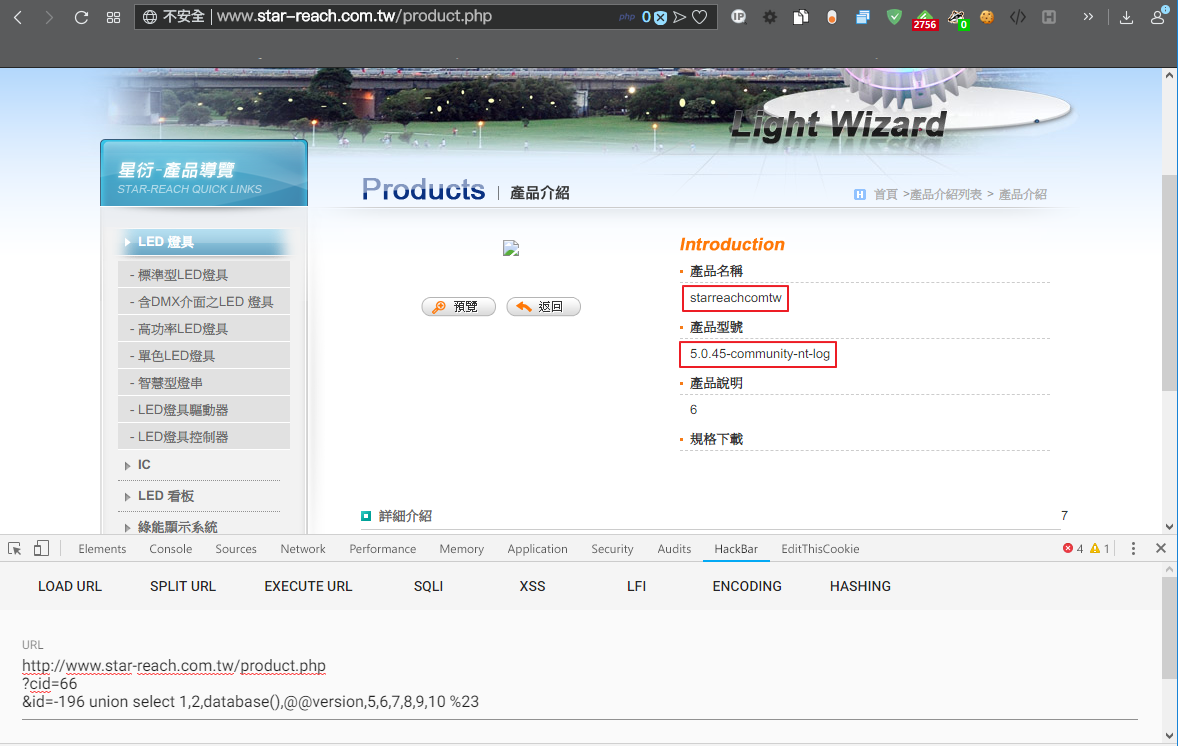The width and height of the screenshot is (1178, 746).
Task: Click the 返回 return button
Action: click(543, 307)
